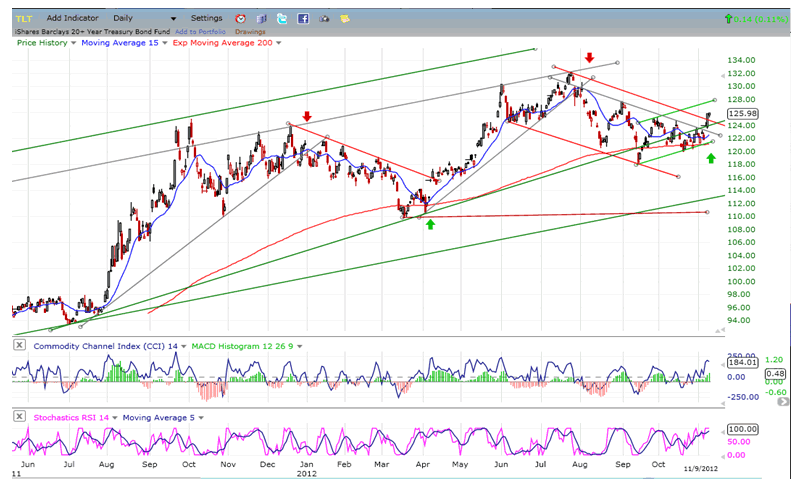This screenshot has width=795, height=486.
Task: Click the icon right of the alarm clock
Action: [x=261, y=18]
